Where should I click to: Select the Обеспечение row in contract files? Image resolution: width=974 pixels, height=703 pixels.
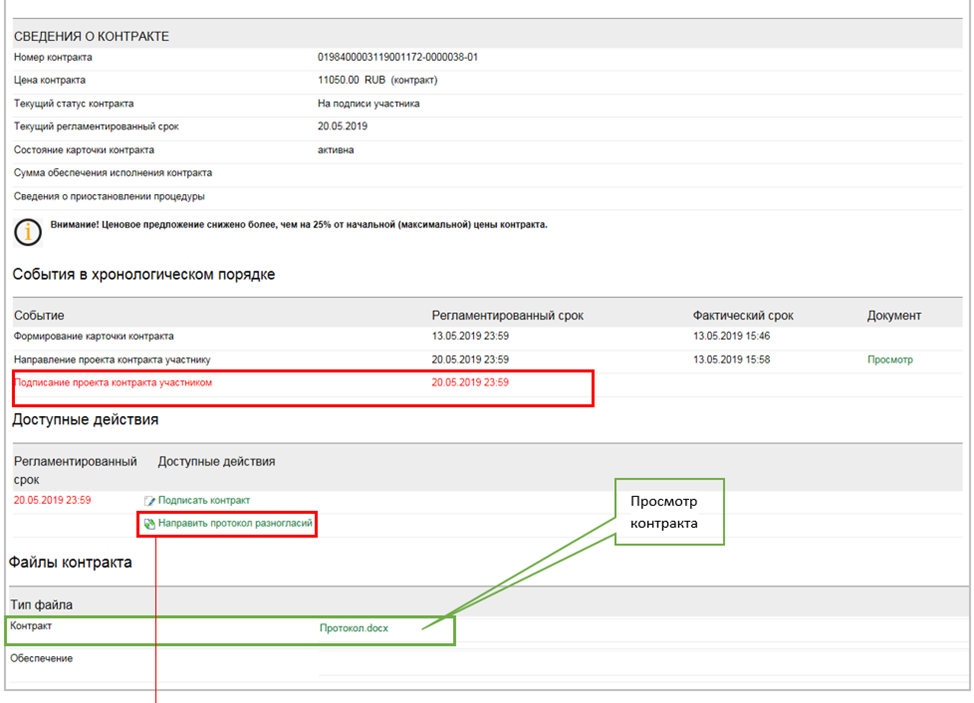coord(41,659)
